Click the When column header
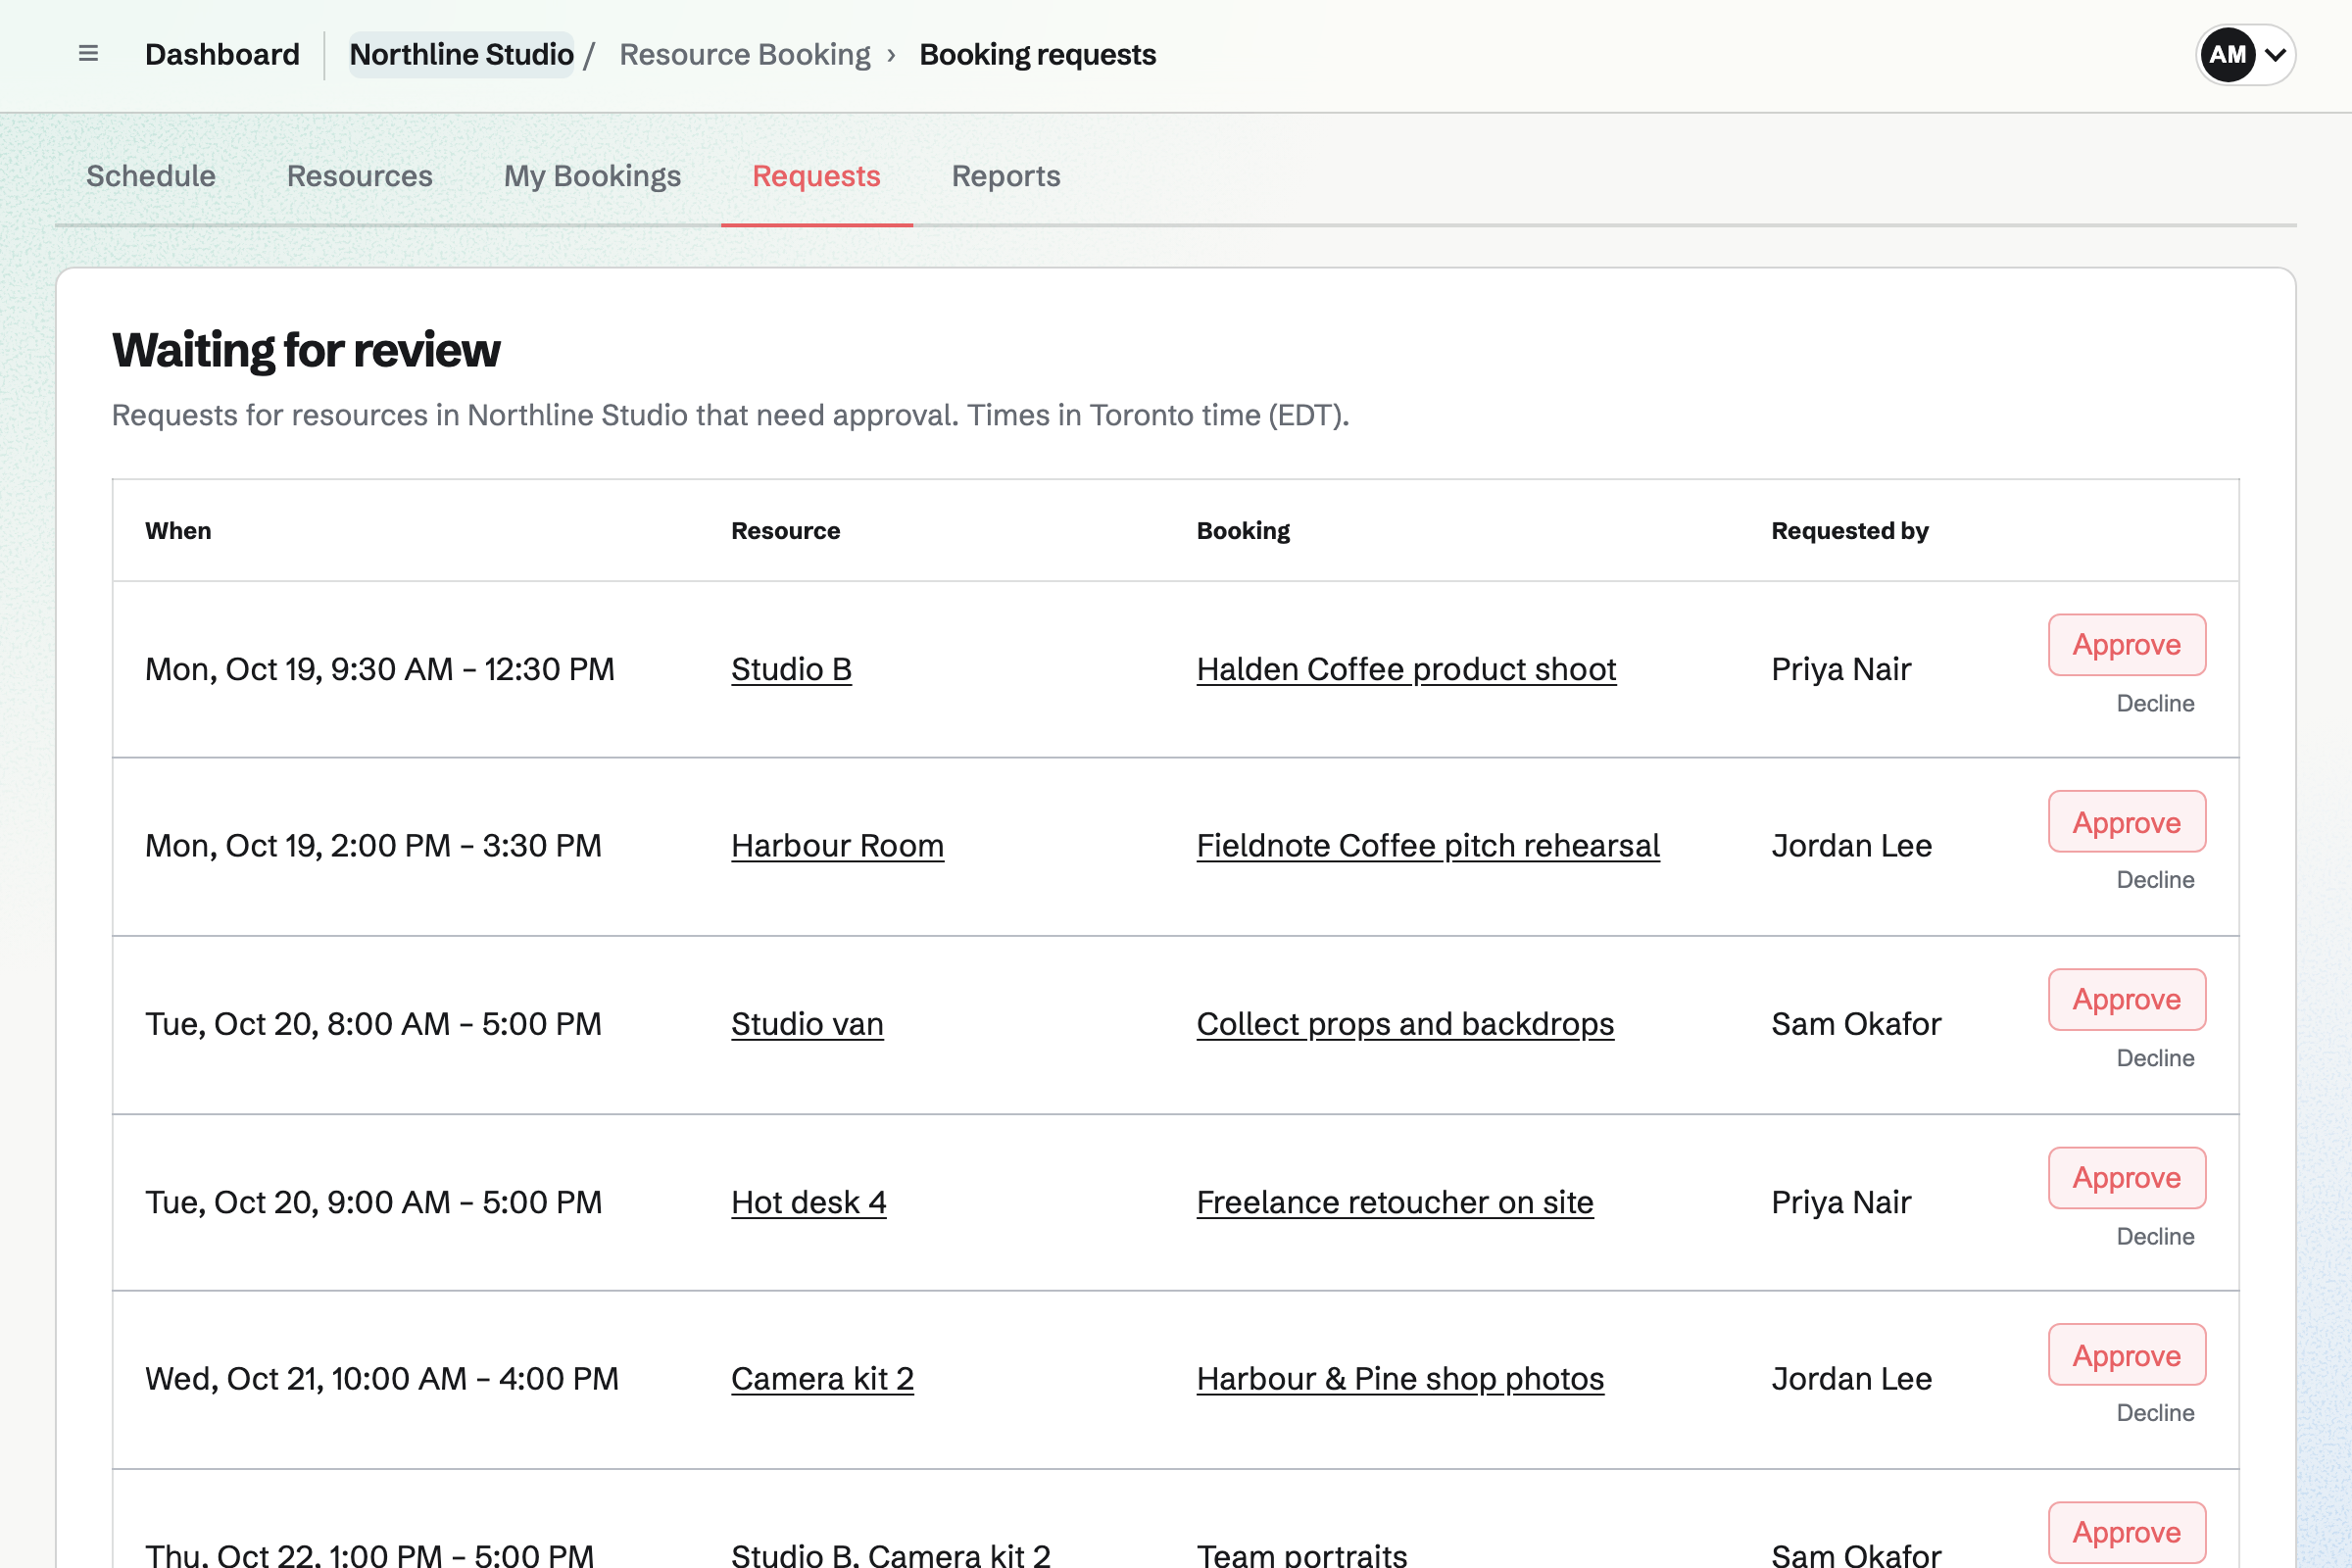 [178, 531]
